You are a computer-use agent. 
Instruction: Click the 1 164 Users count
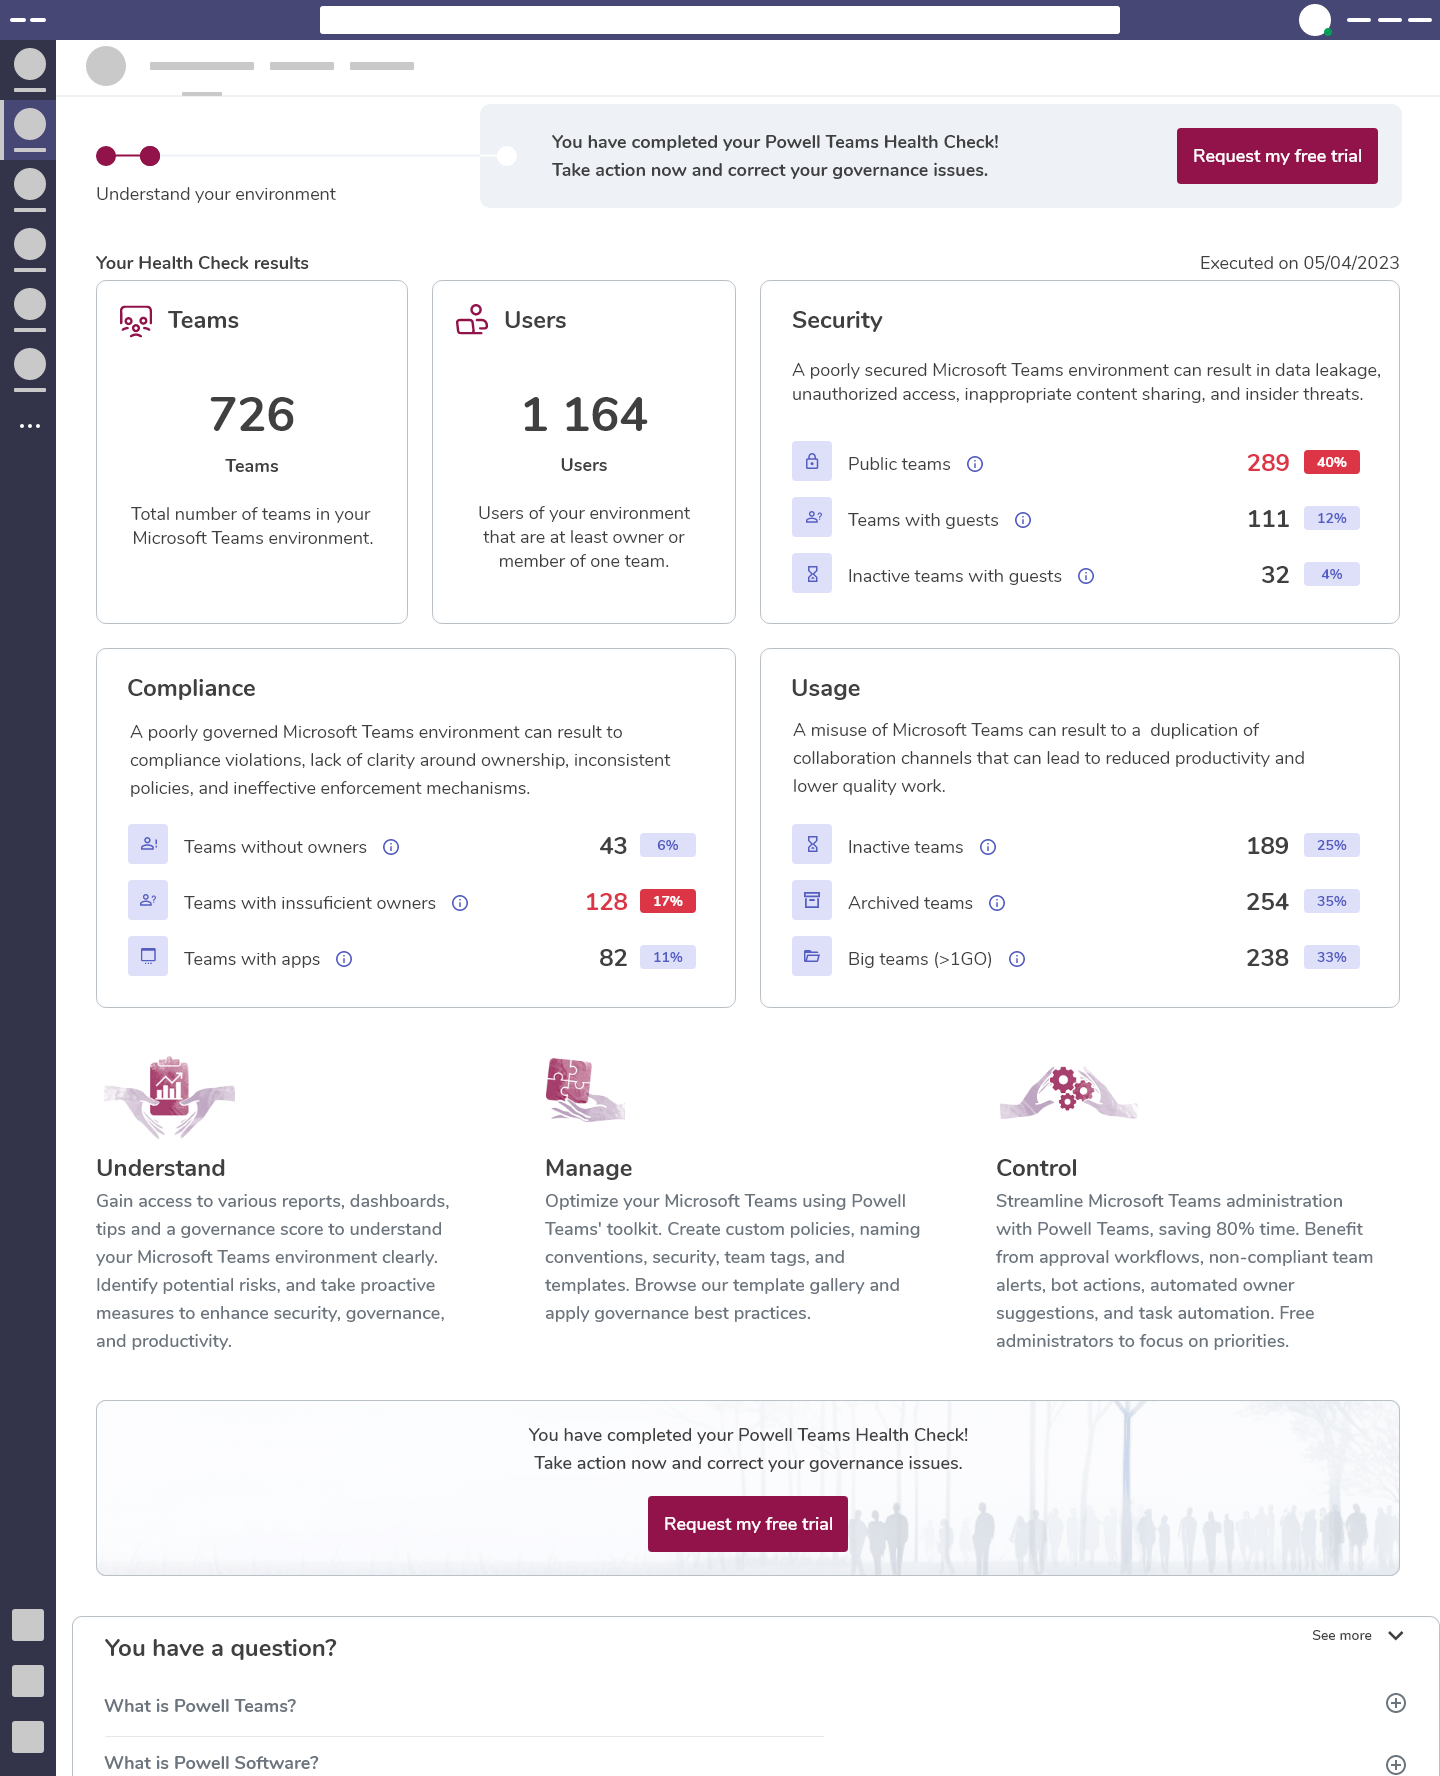pyautogui.click(x=584, y=414)
